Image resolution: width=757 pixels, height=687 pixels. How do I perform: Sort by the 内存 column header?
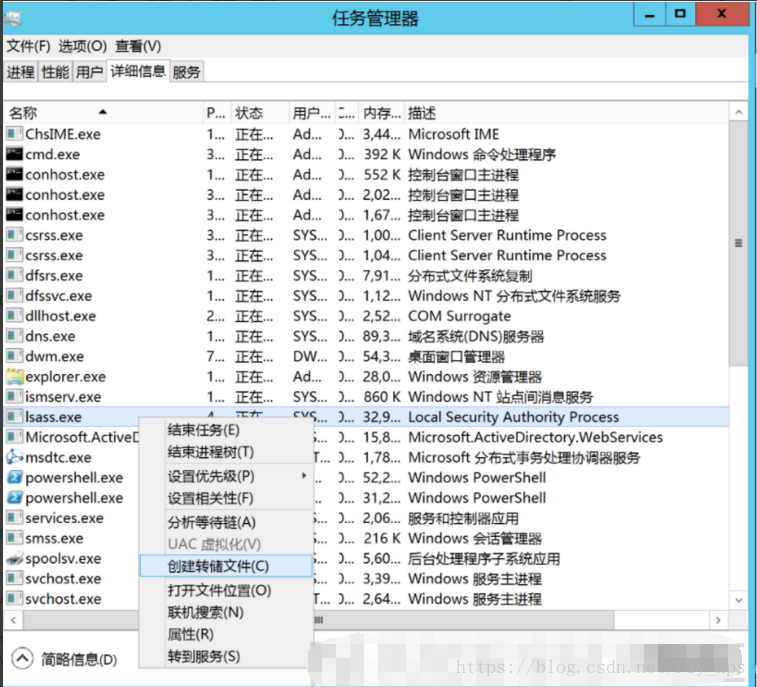pyautogui.click(x=381, y=112)
